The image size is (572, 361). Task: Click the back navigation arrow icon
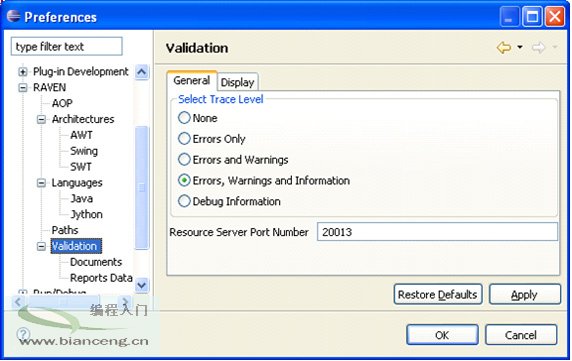[504, 47]
